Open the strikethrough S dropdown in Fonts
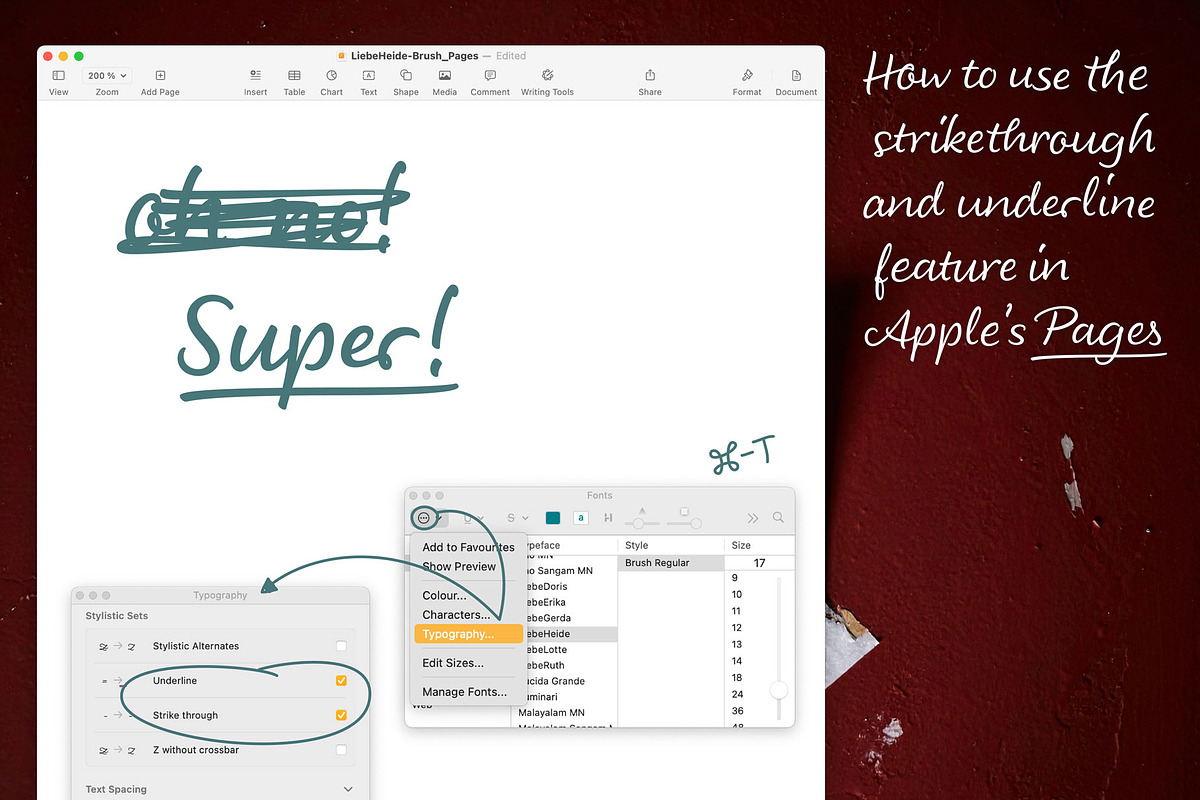Viewport: 1200px width, 800px height. [517, 518]
